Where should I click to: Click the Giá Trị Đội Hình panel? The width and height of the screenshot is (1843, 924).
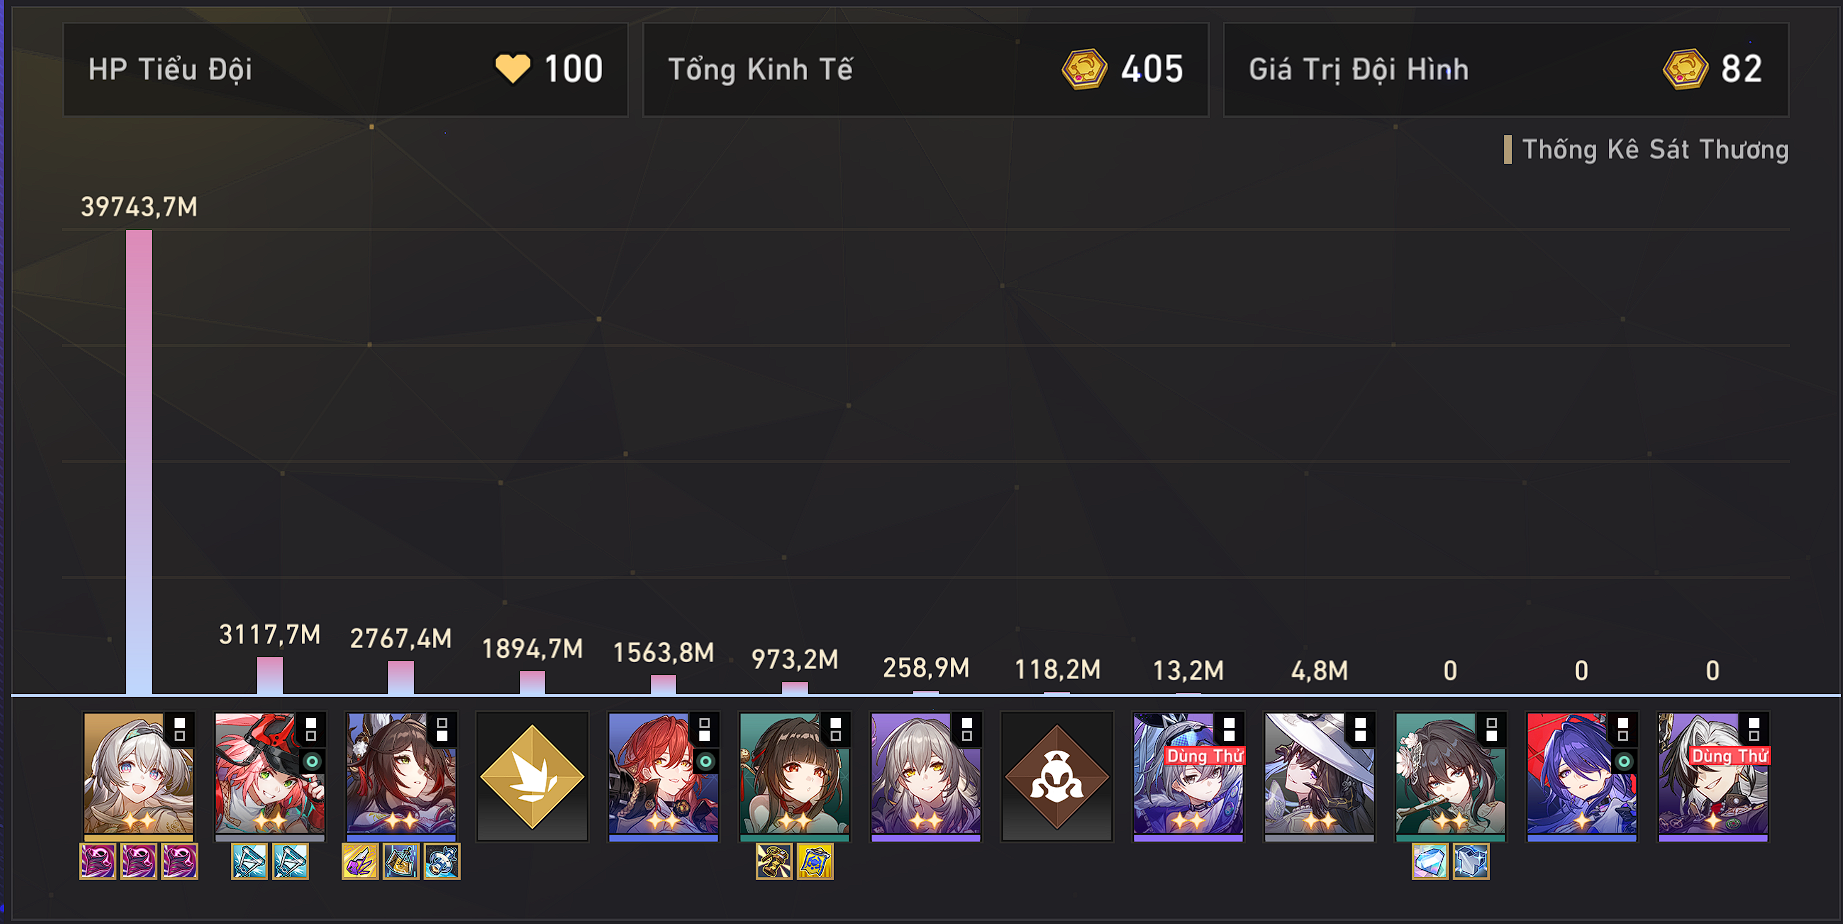(1506, 70)
